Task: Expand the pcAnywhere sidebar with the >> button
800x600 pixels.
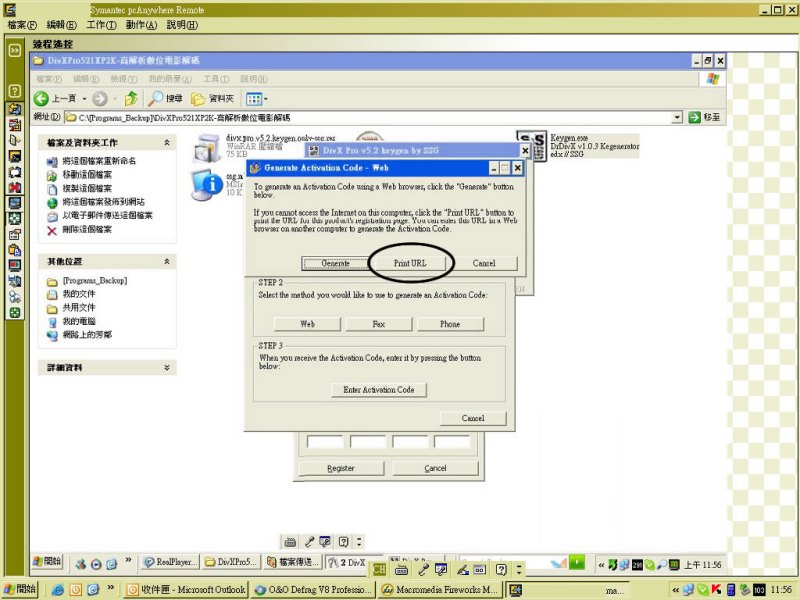Action: click(14, 50)
